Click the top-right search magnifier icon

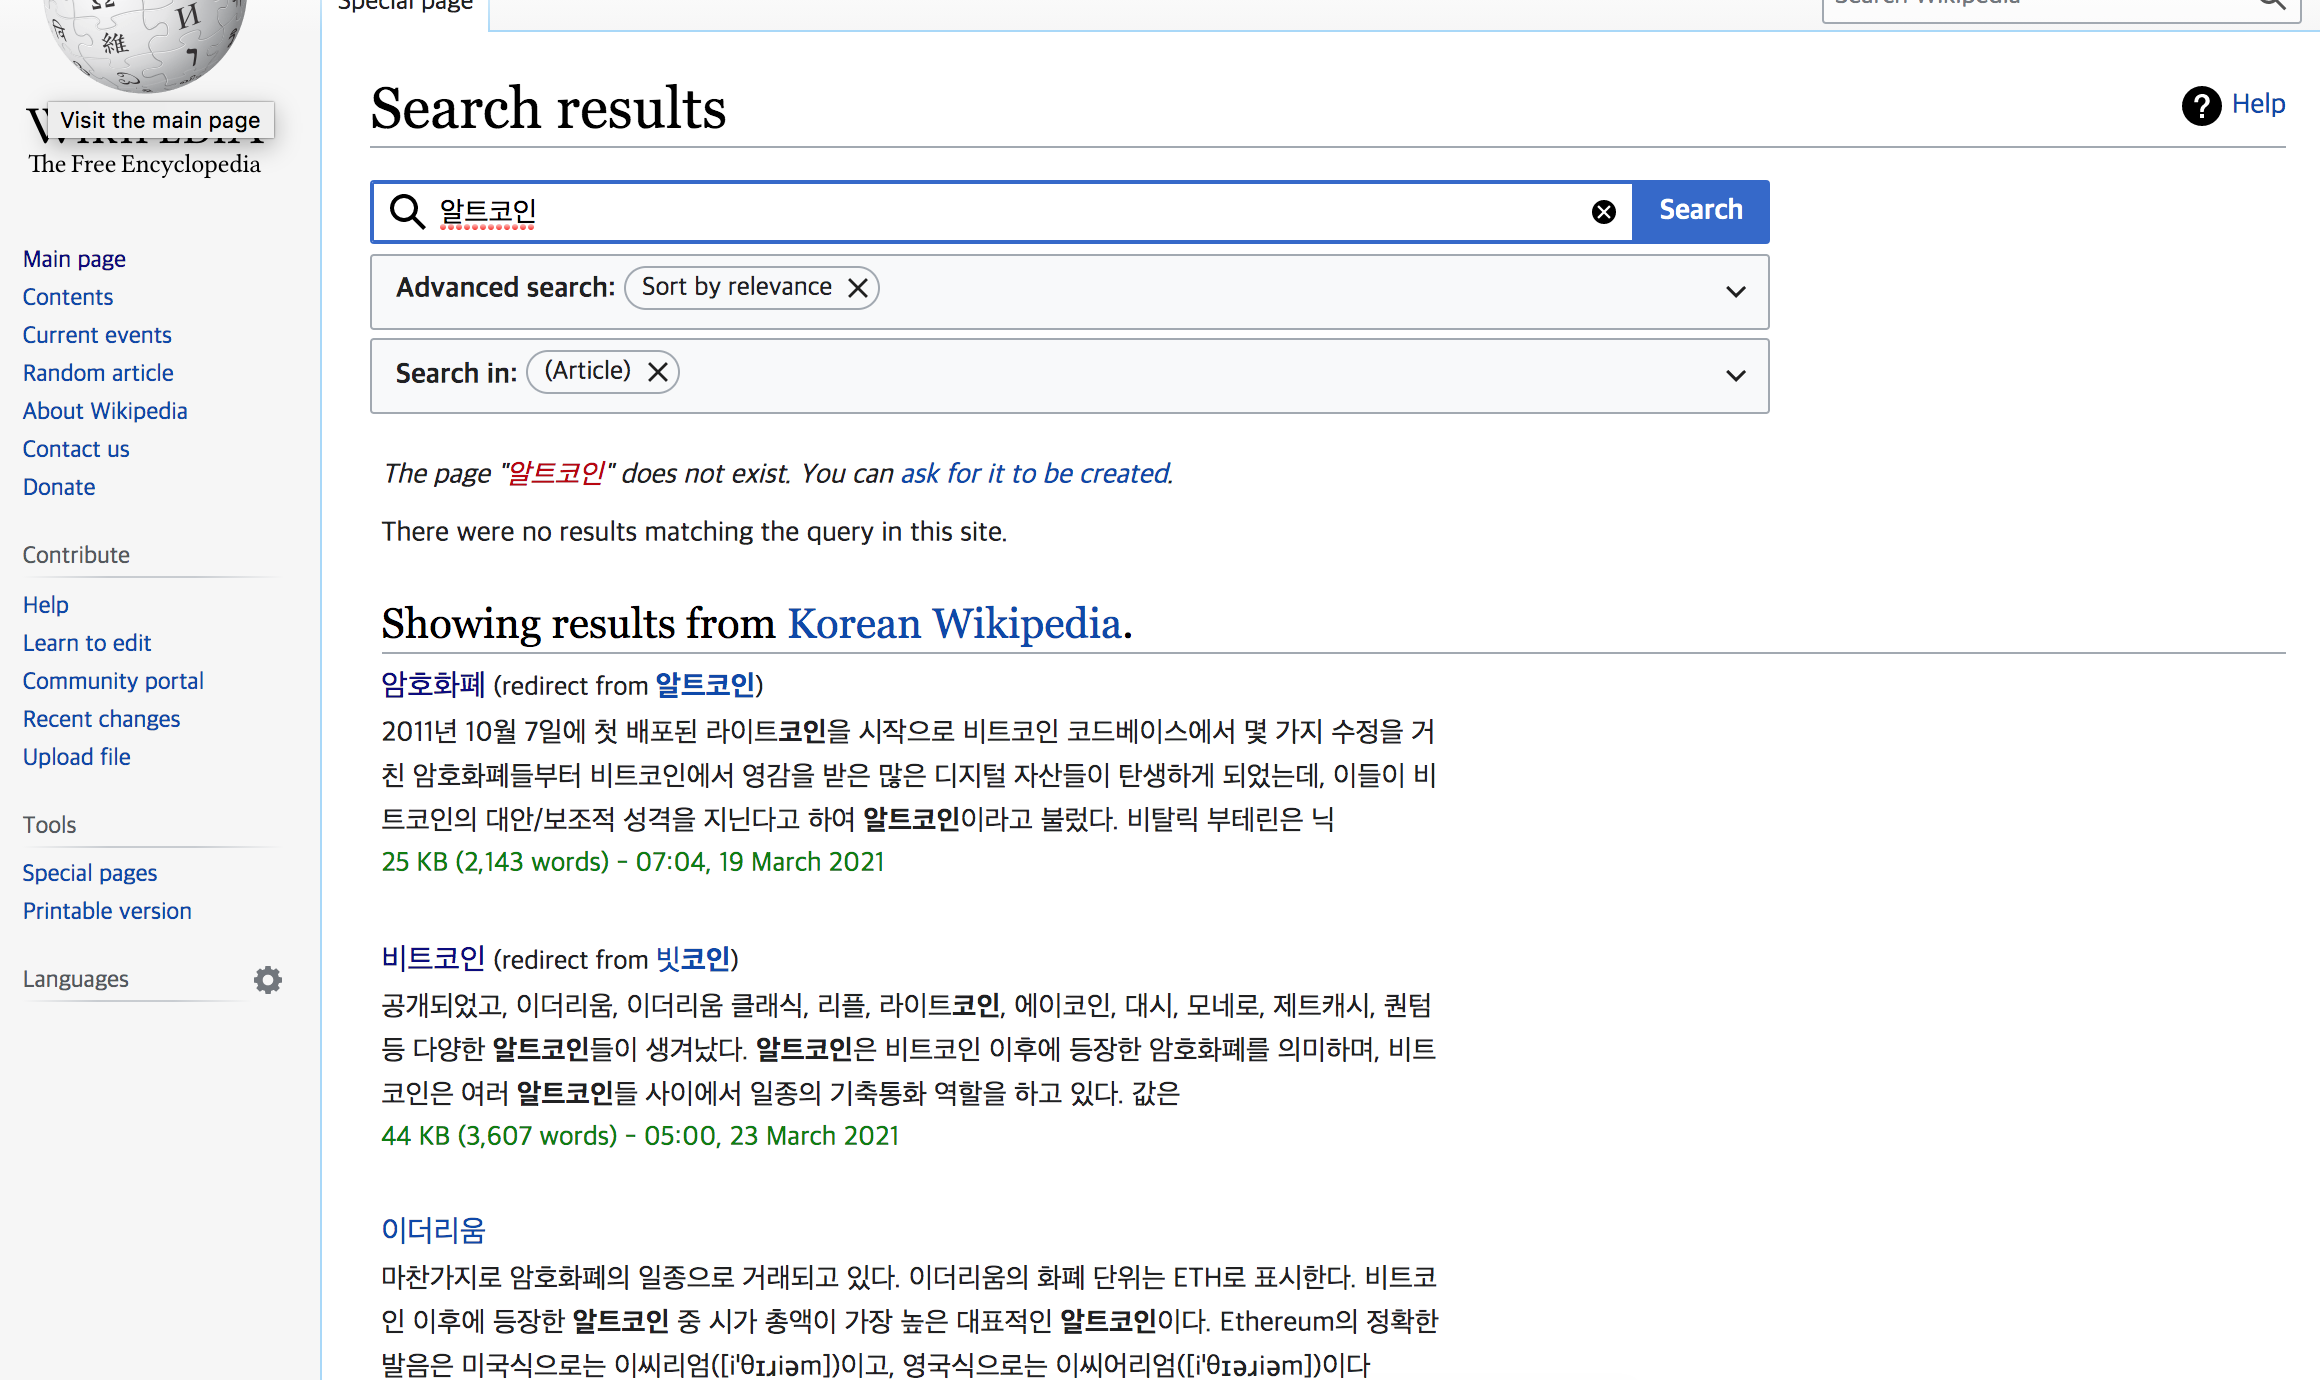2272,3
